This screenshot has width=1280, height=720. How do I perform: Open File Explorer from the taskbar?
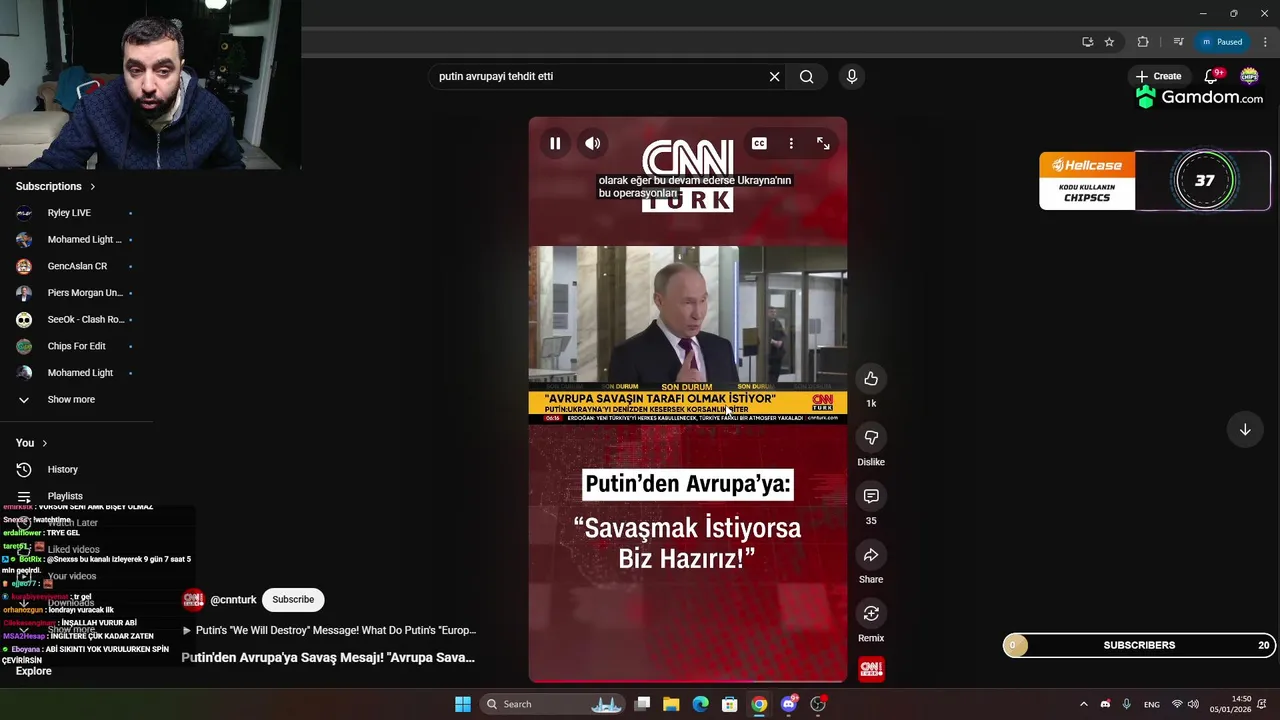pyautogui.click(x=672, y=704)
